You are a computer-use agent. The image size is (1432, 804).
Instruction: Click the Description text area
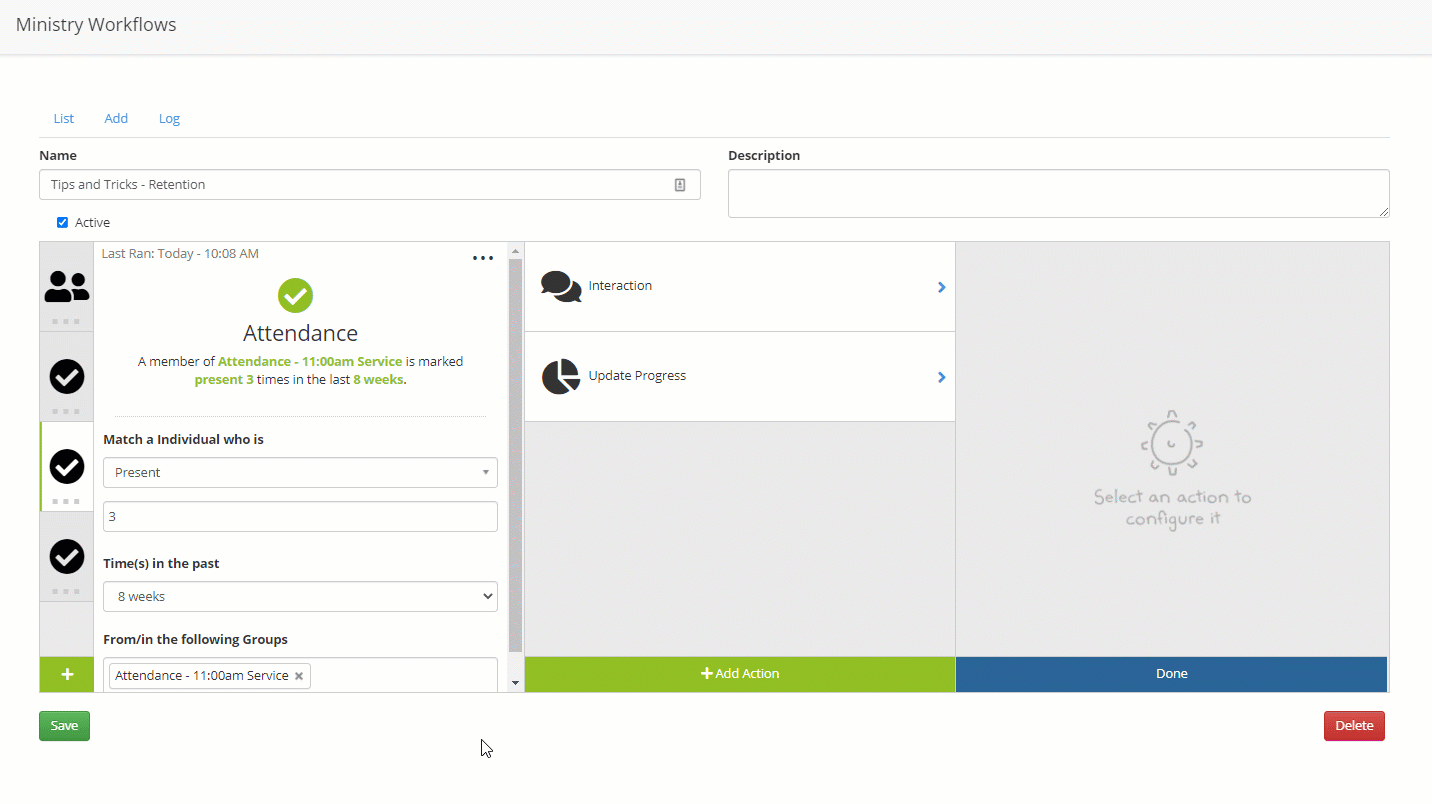[1058, 193]
